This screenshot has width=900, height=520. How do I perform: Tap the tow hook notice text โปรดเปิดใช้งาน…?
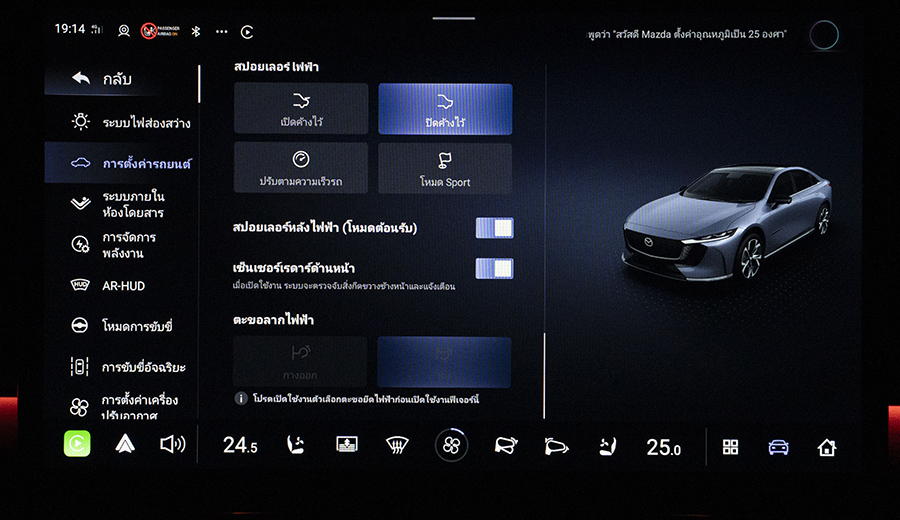click(366, 399)
